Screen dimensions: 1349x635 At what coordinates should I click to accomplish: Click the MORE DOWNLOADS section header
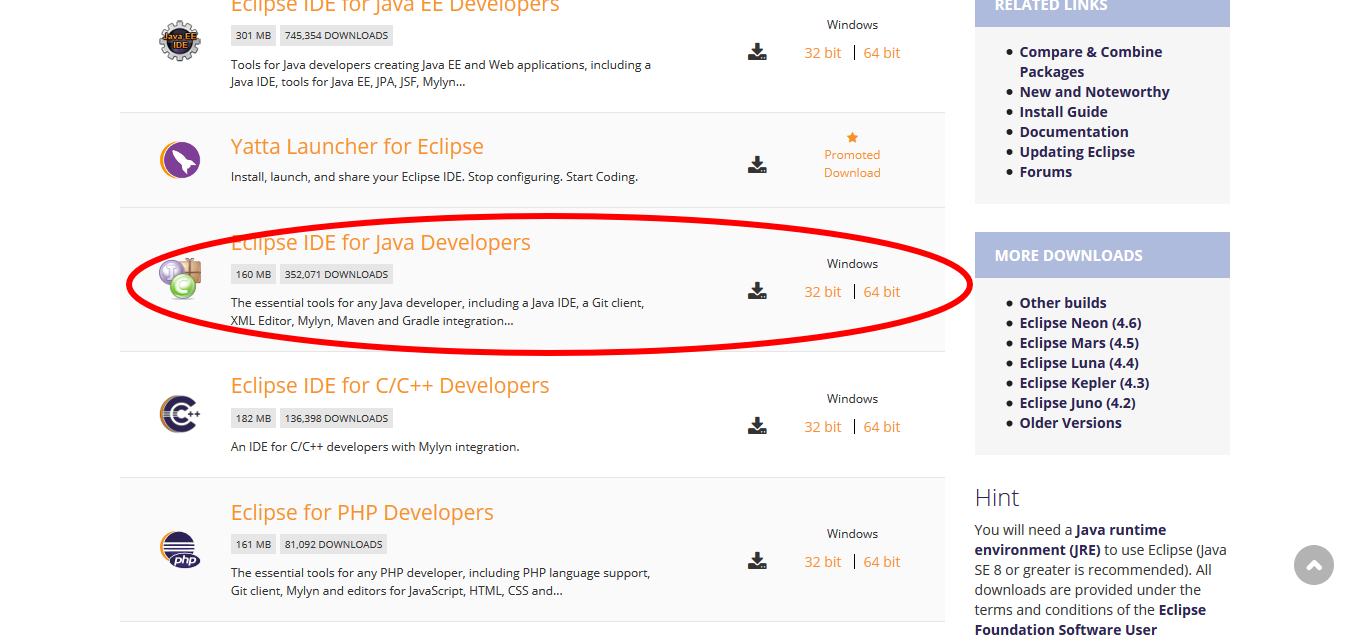pyautogui.click(x=1102, y=255)
